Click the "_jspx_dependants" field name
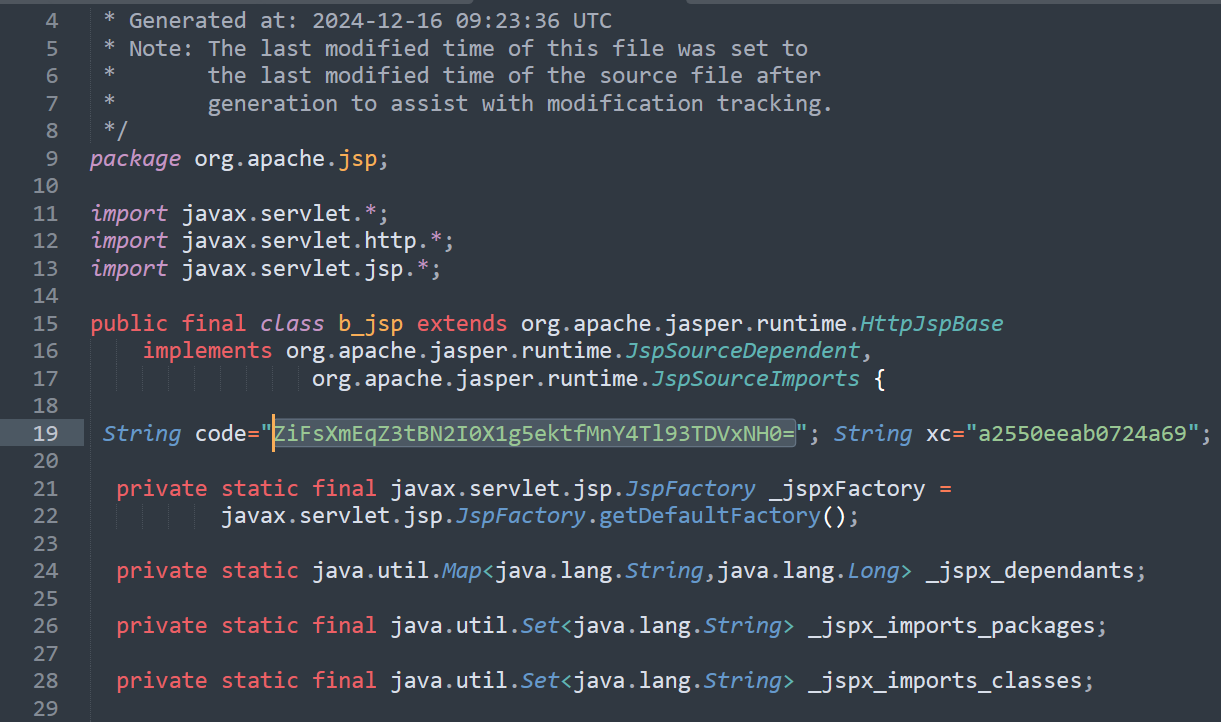The image size is (1221, 722). pyautogui.click(x=1030, y=570)
